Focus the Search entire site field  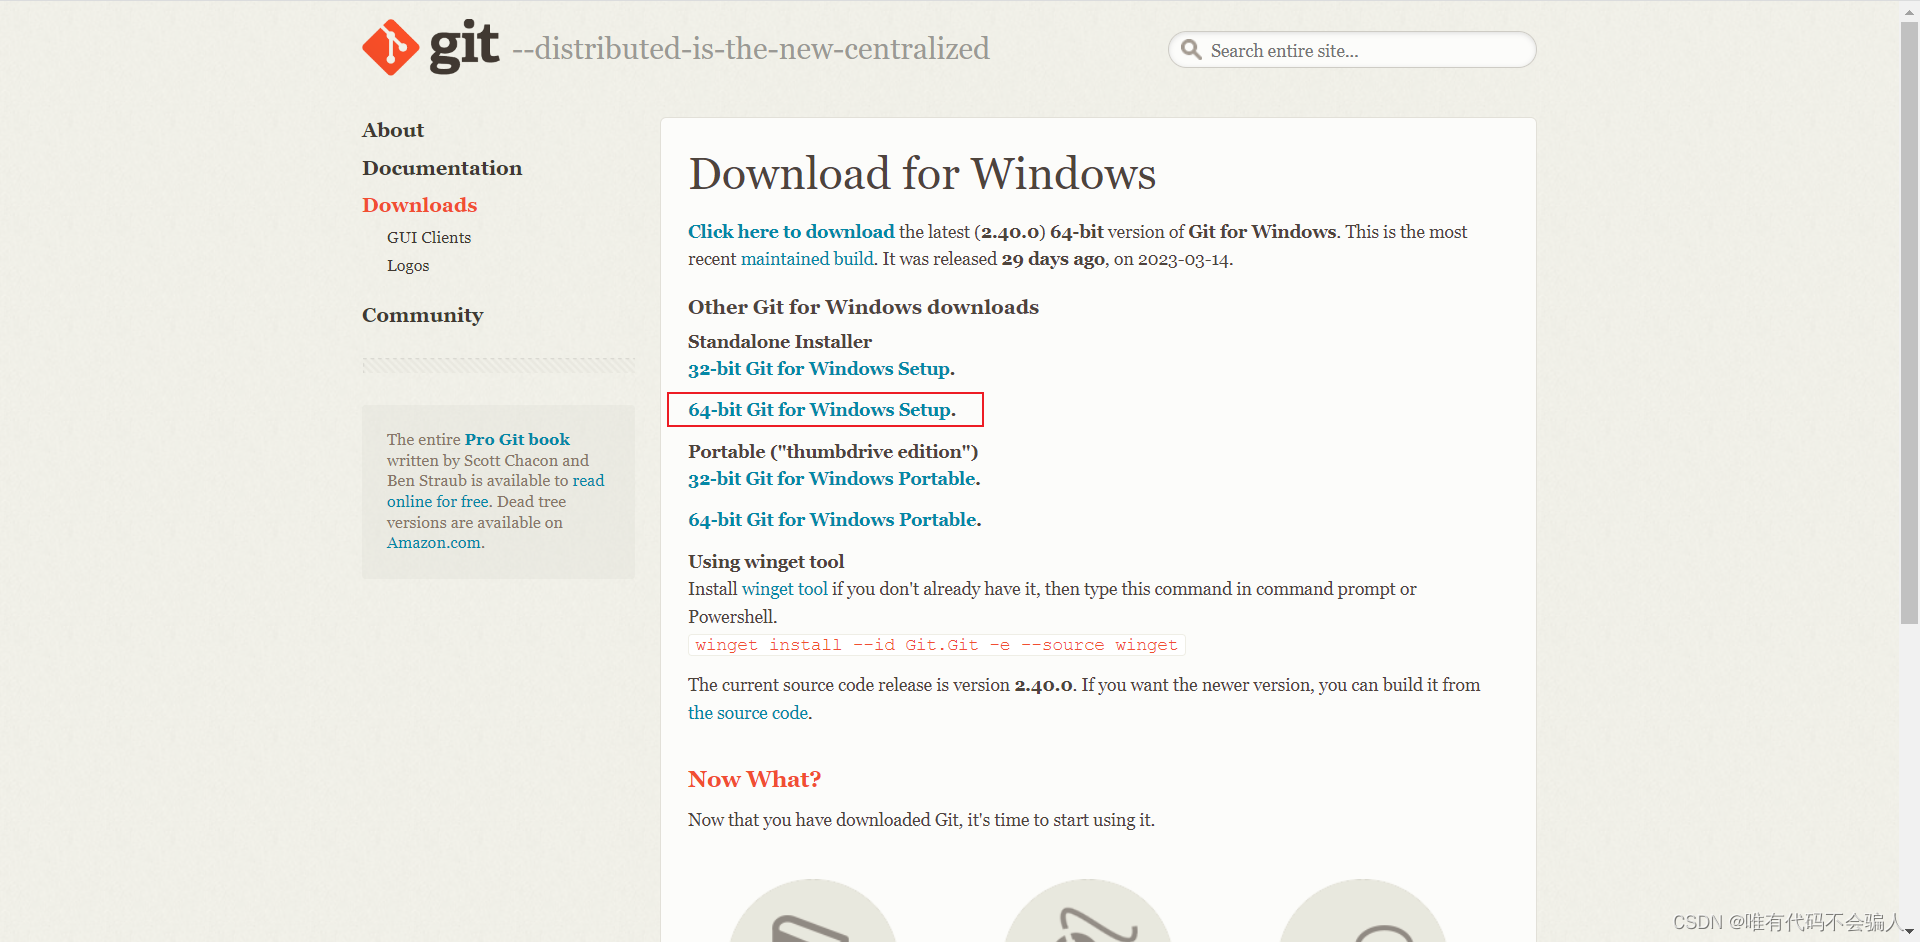click(1351, 50)
